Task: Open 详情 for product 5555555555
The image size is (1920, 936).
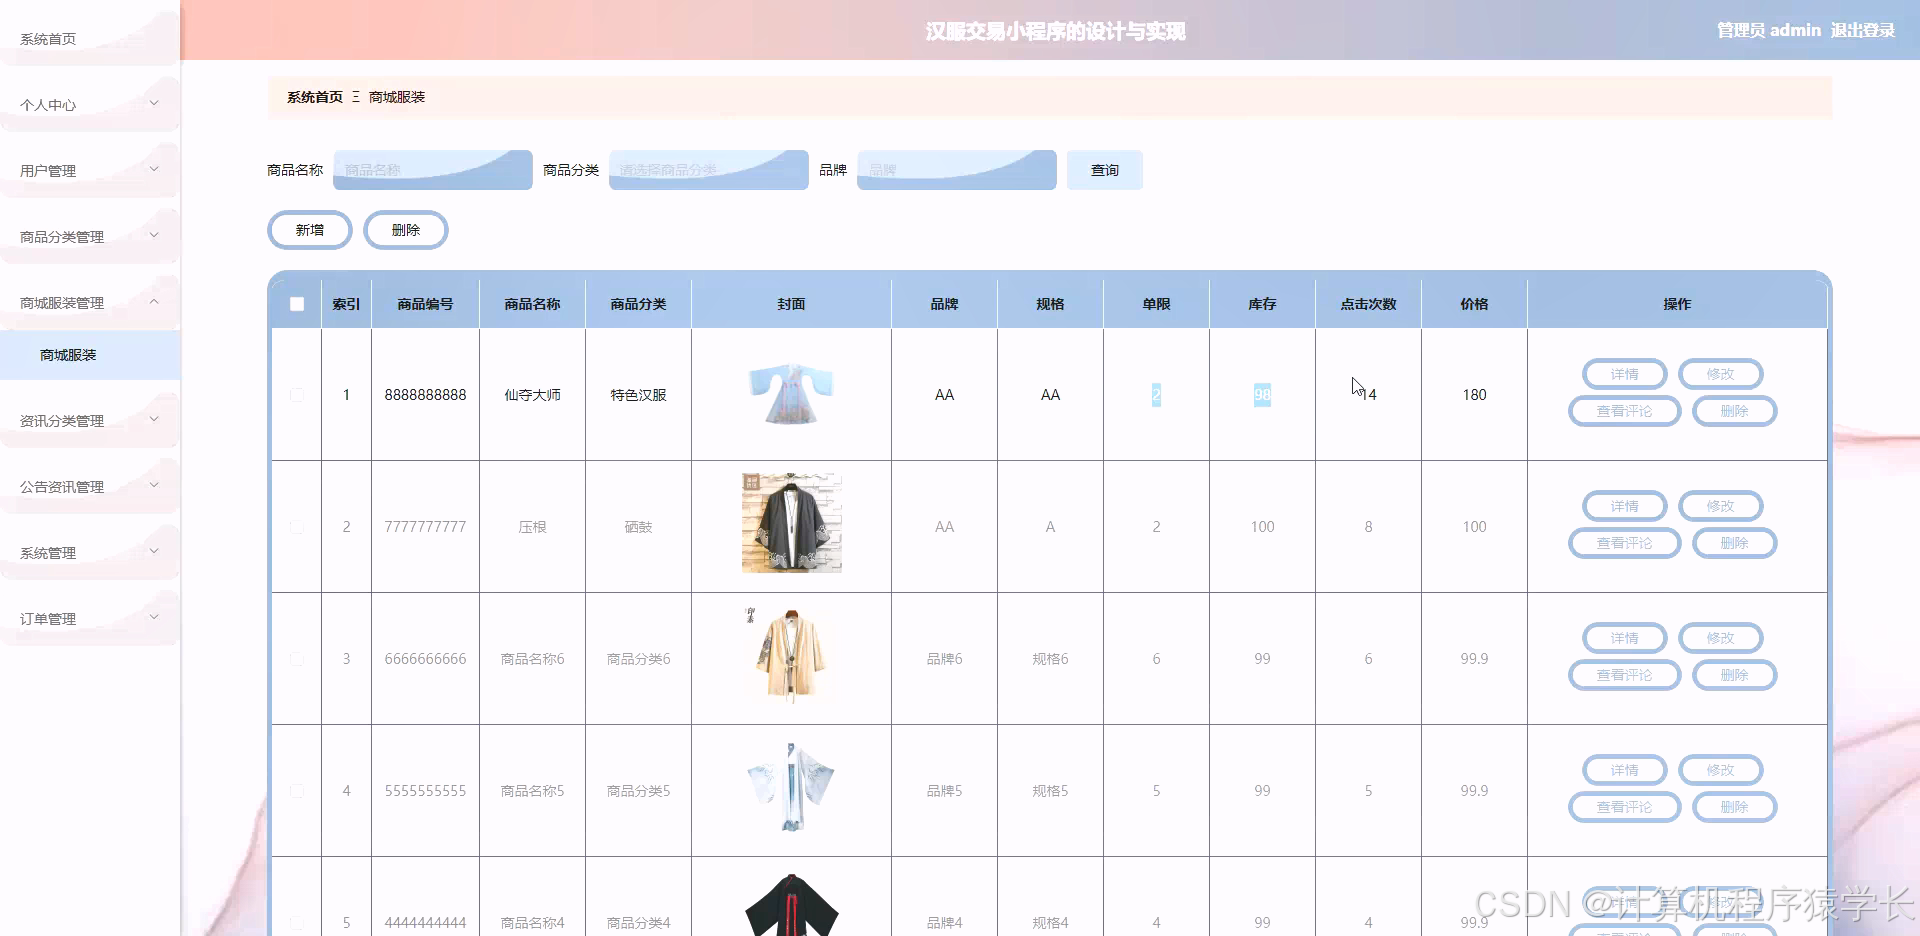Action: click(x=1624, y=770)
